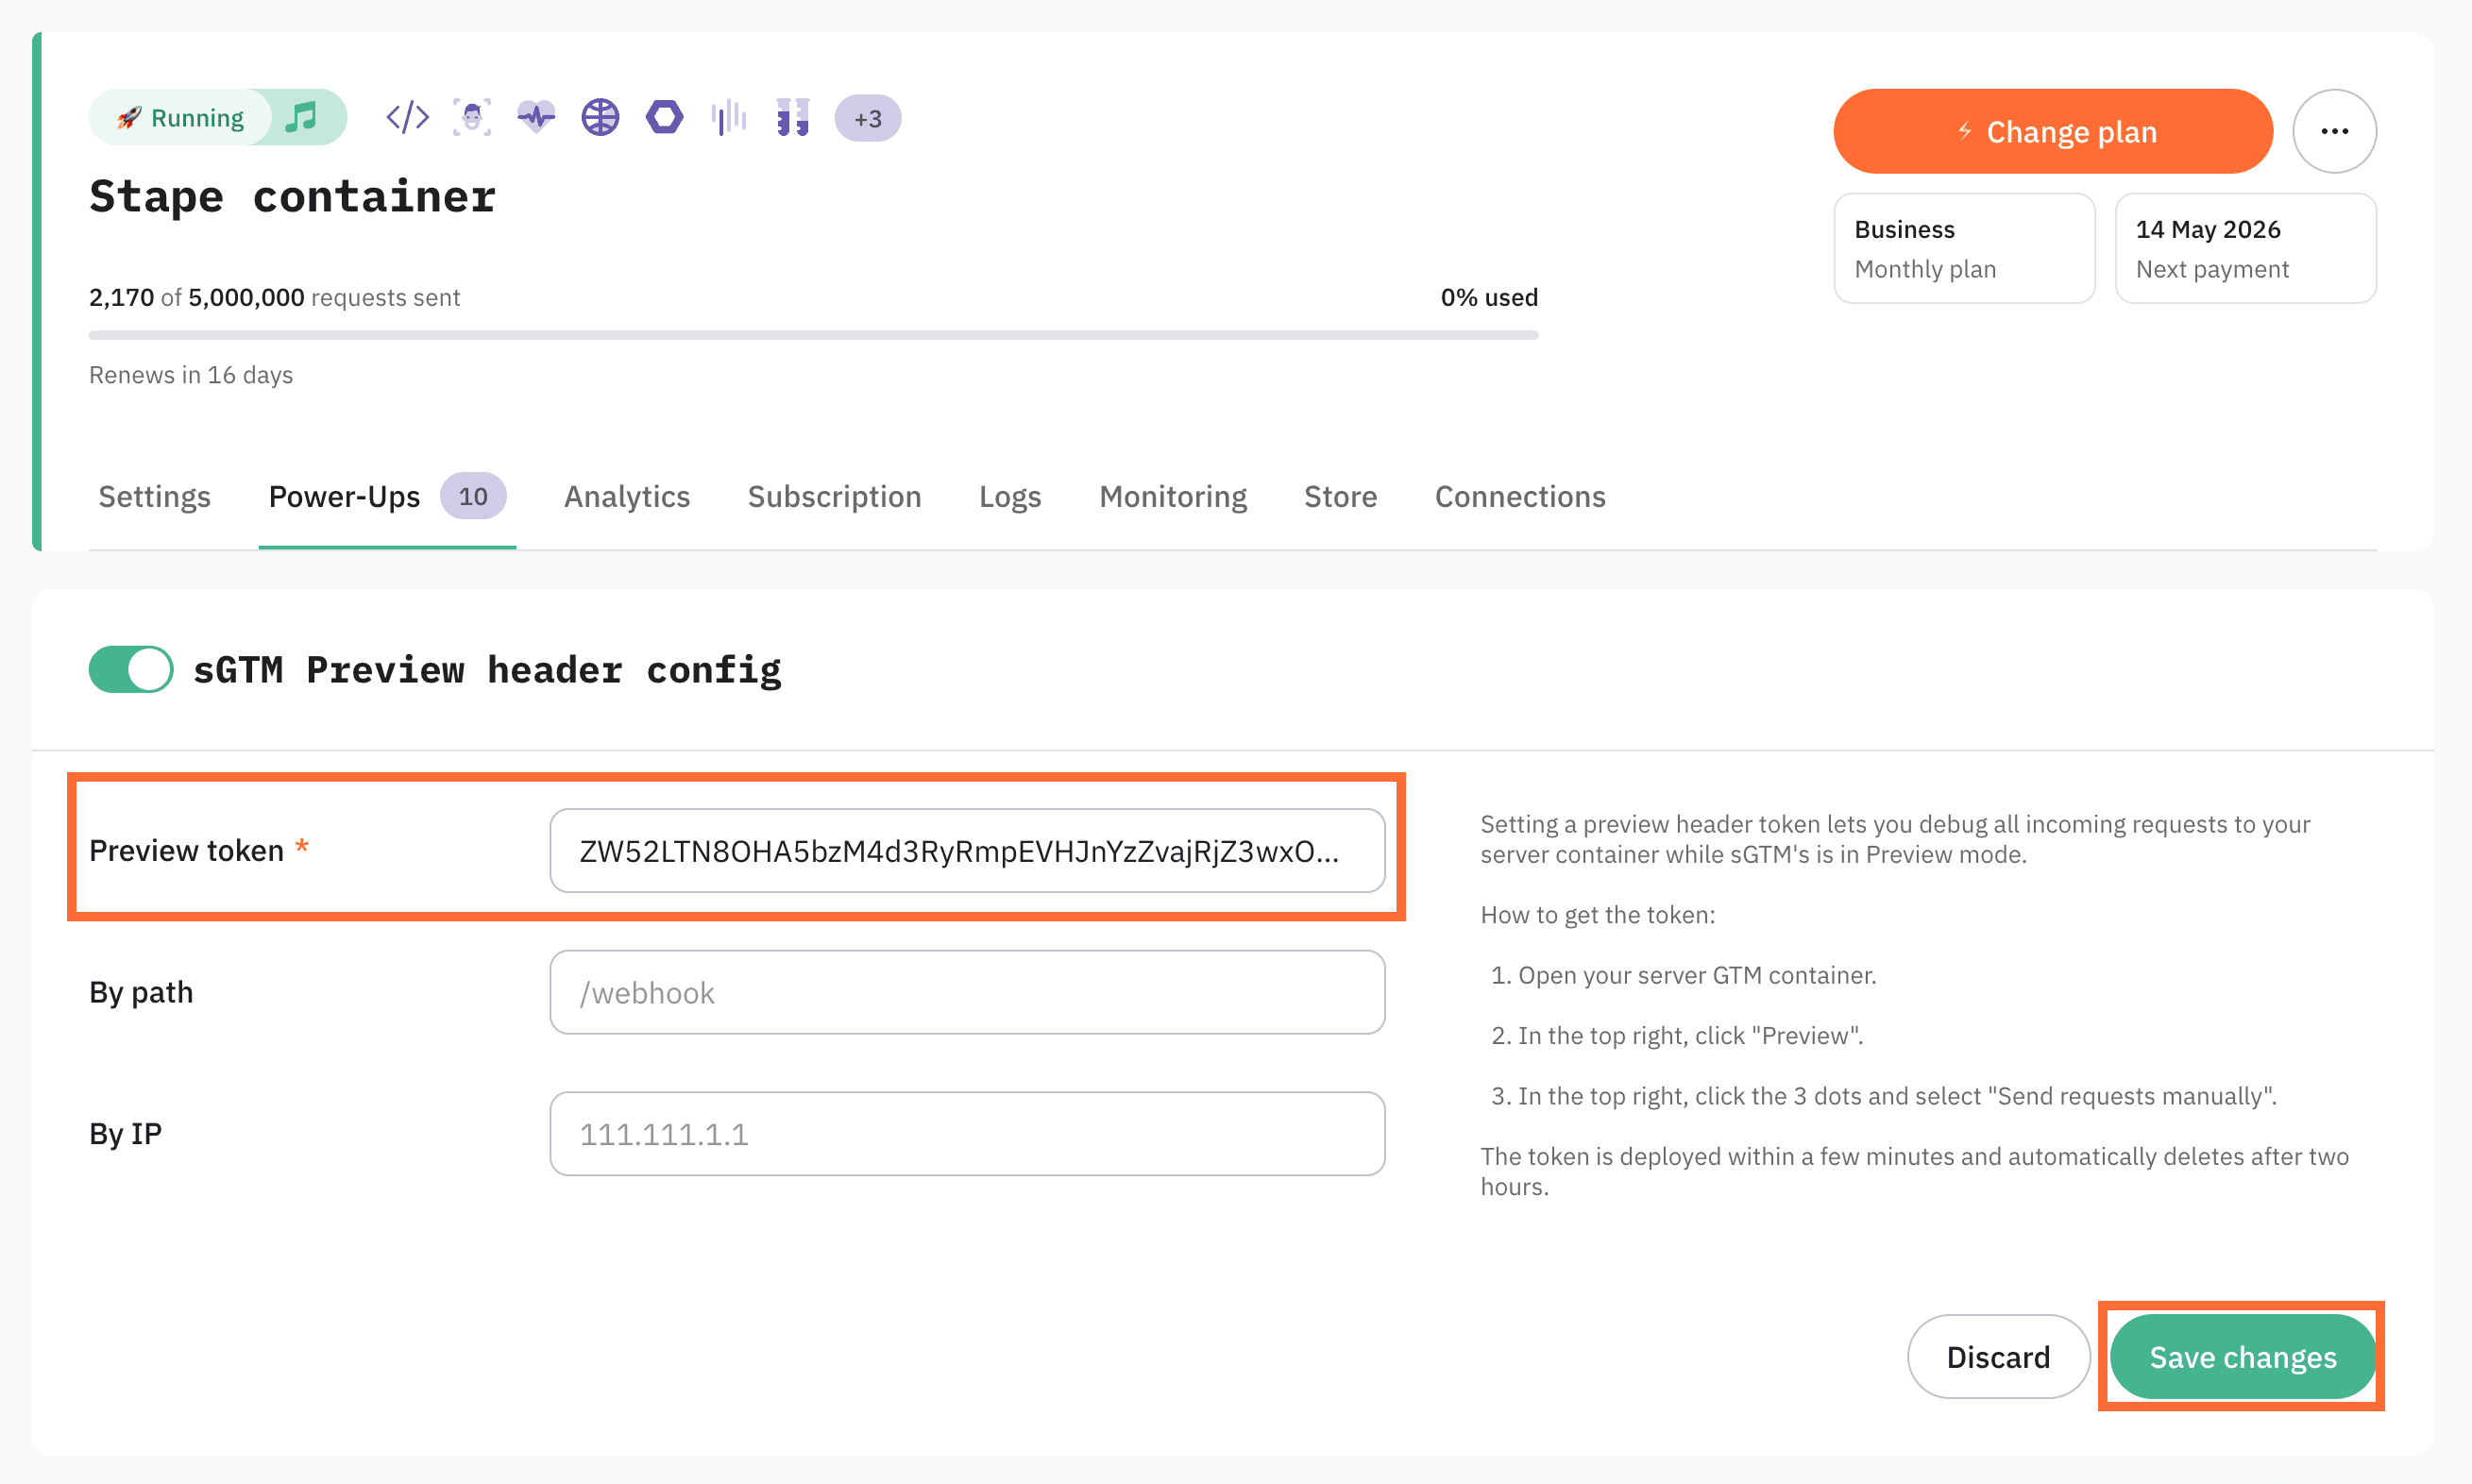The height and width of the screenshot is (1484, 2472).
Task: Go to the Connections tab
Action: pyautogui.click(x=1519, y=497)
